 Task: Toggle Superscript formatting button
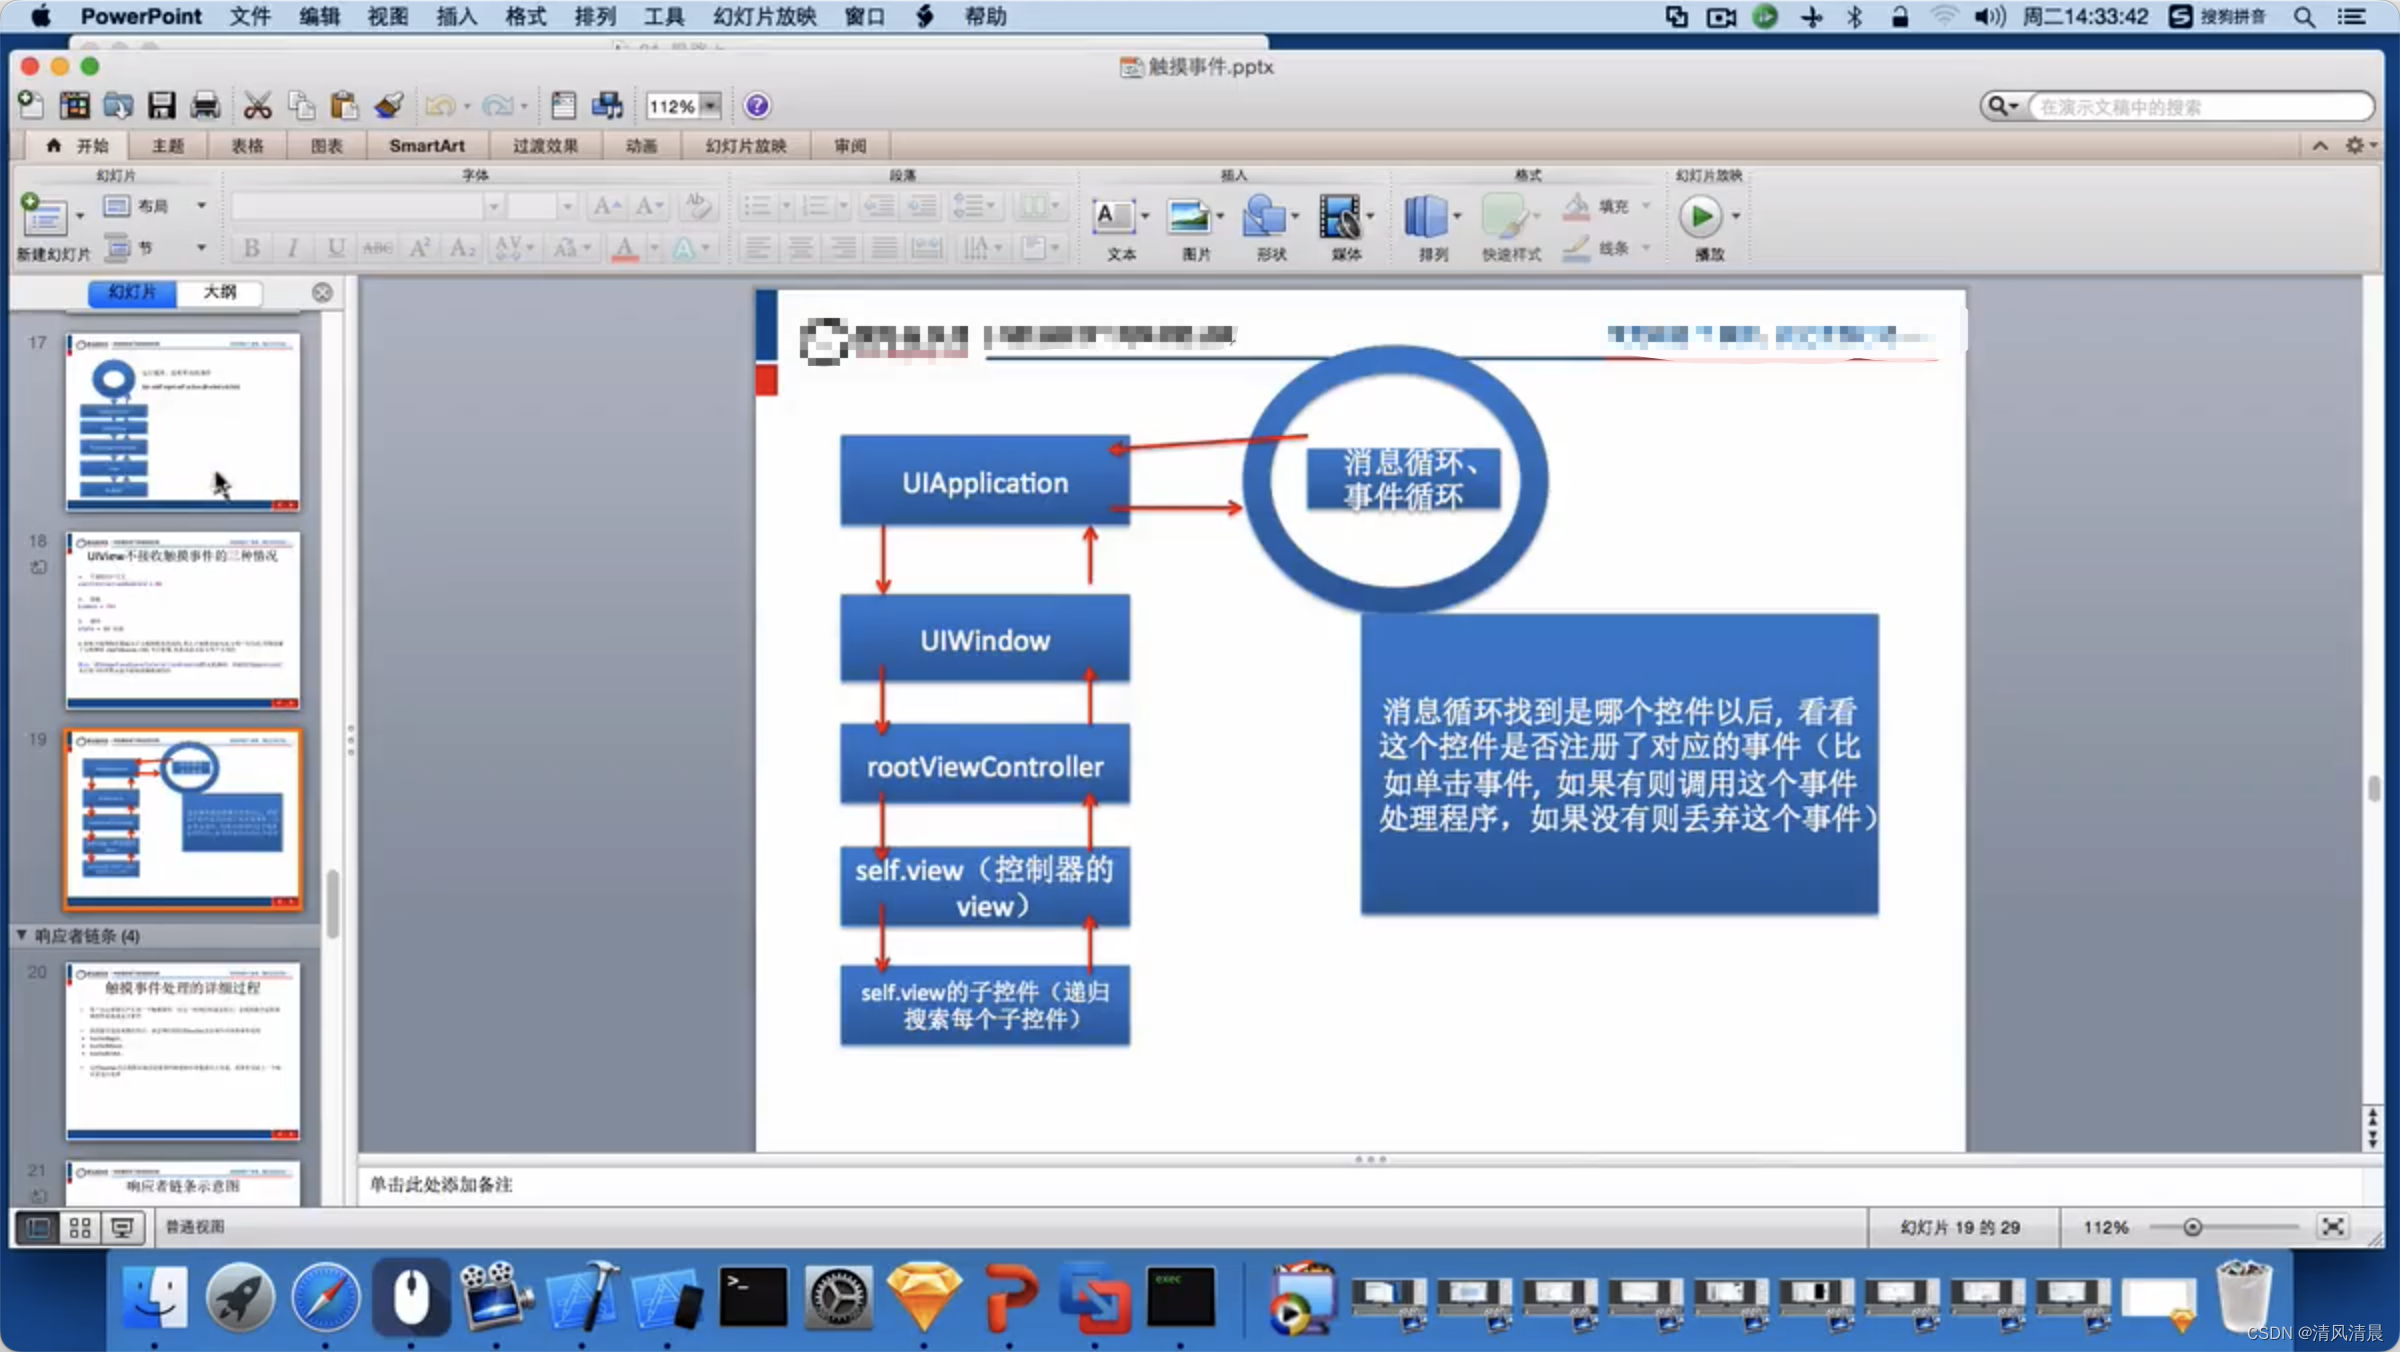(x=420, y=247)
